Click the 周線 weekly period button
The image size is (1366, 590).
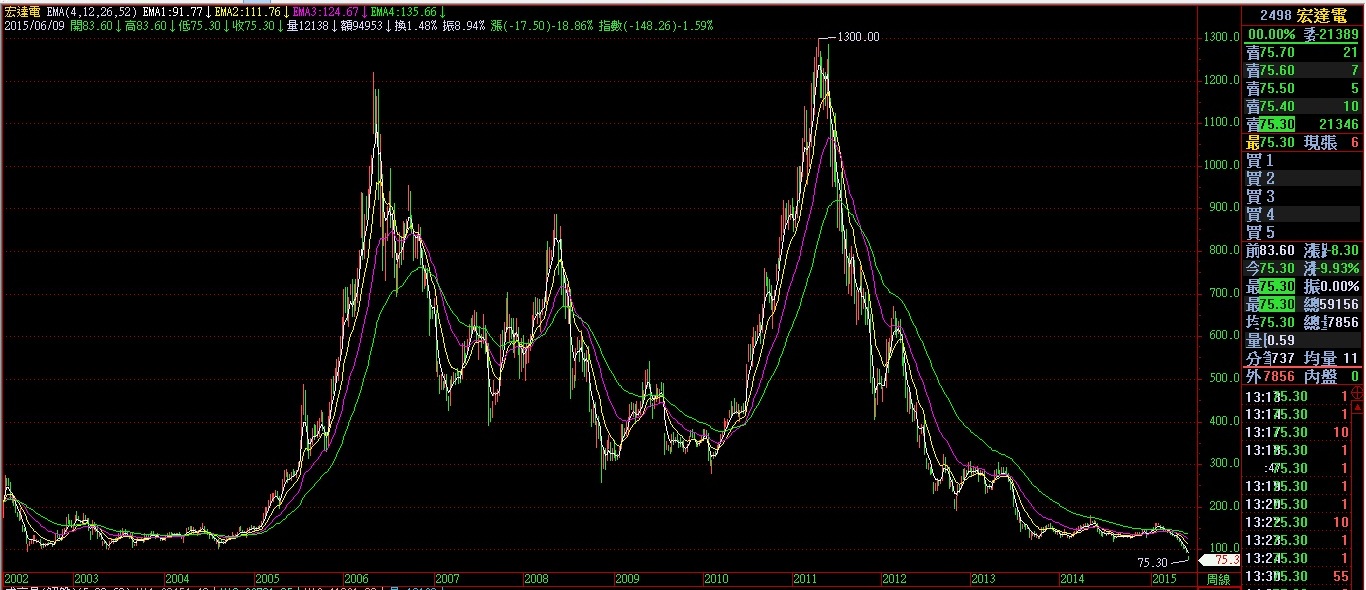1217,579
